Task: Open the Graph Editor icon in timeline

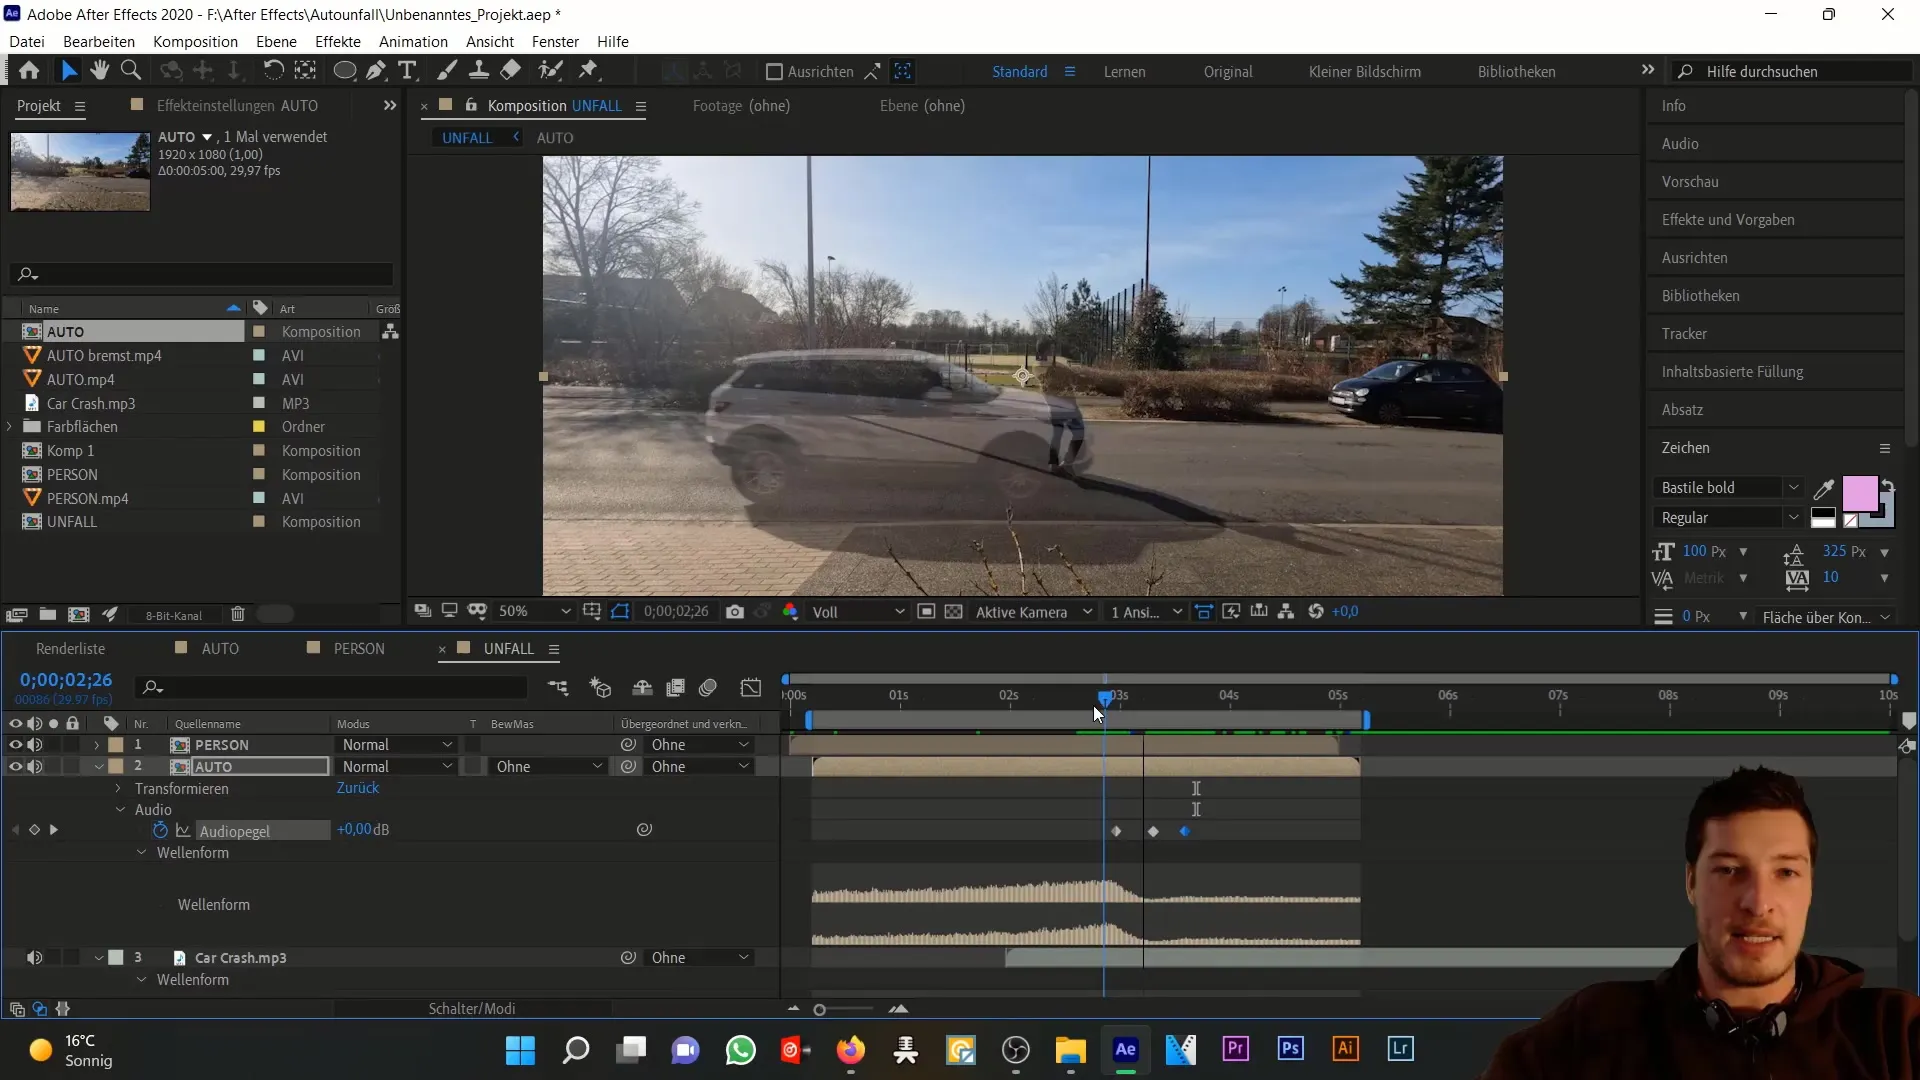Action: (x=751, y=688)
